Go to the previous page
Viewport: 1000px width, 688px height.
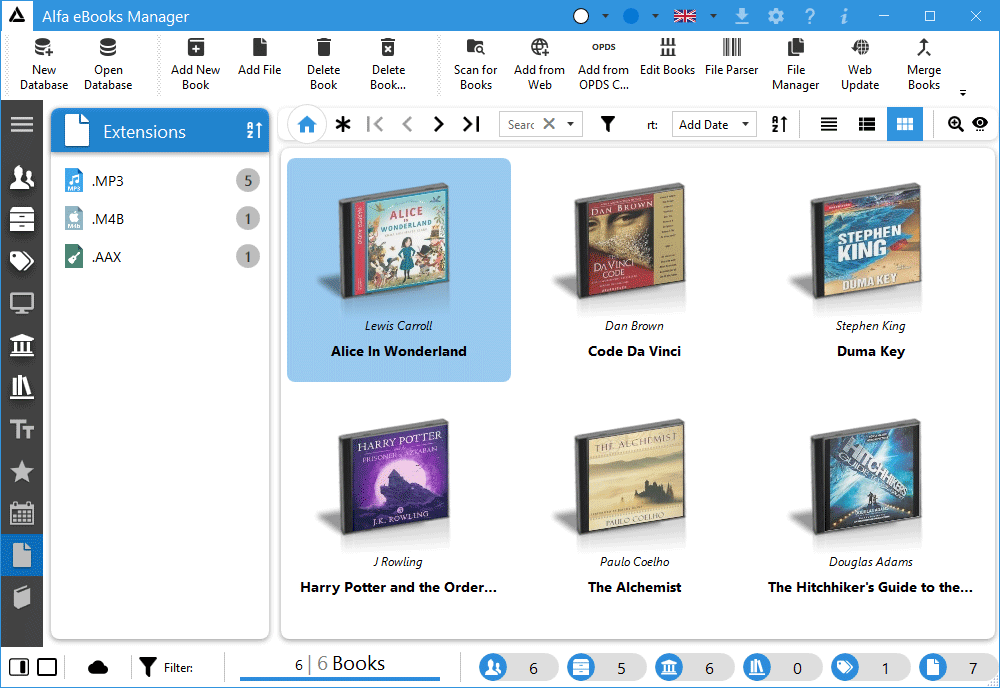408,124
